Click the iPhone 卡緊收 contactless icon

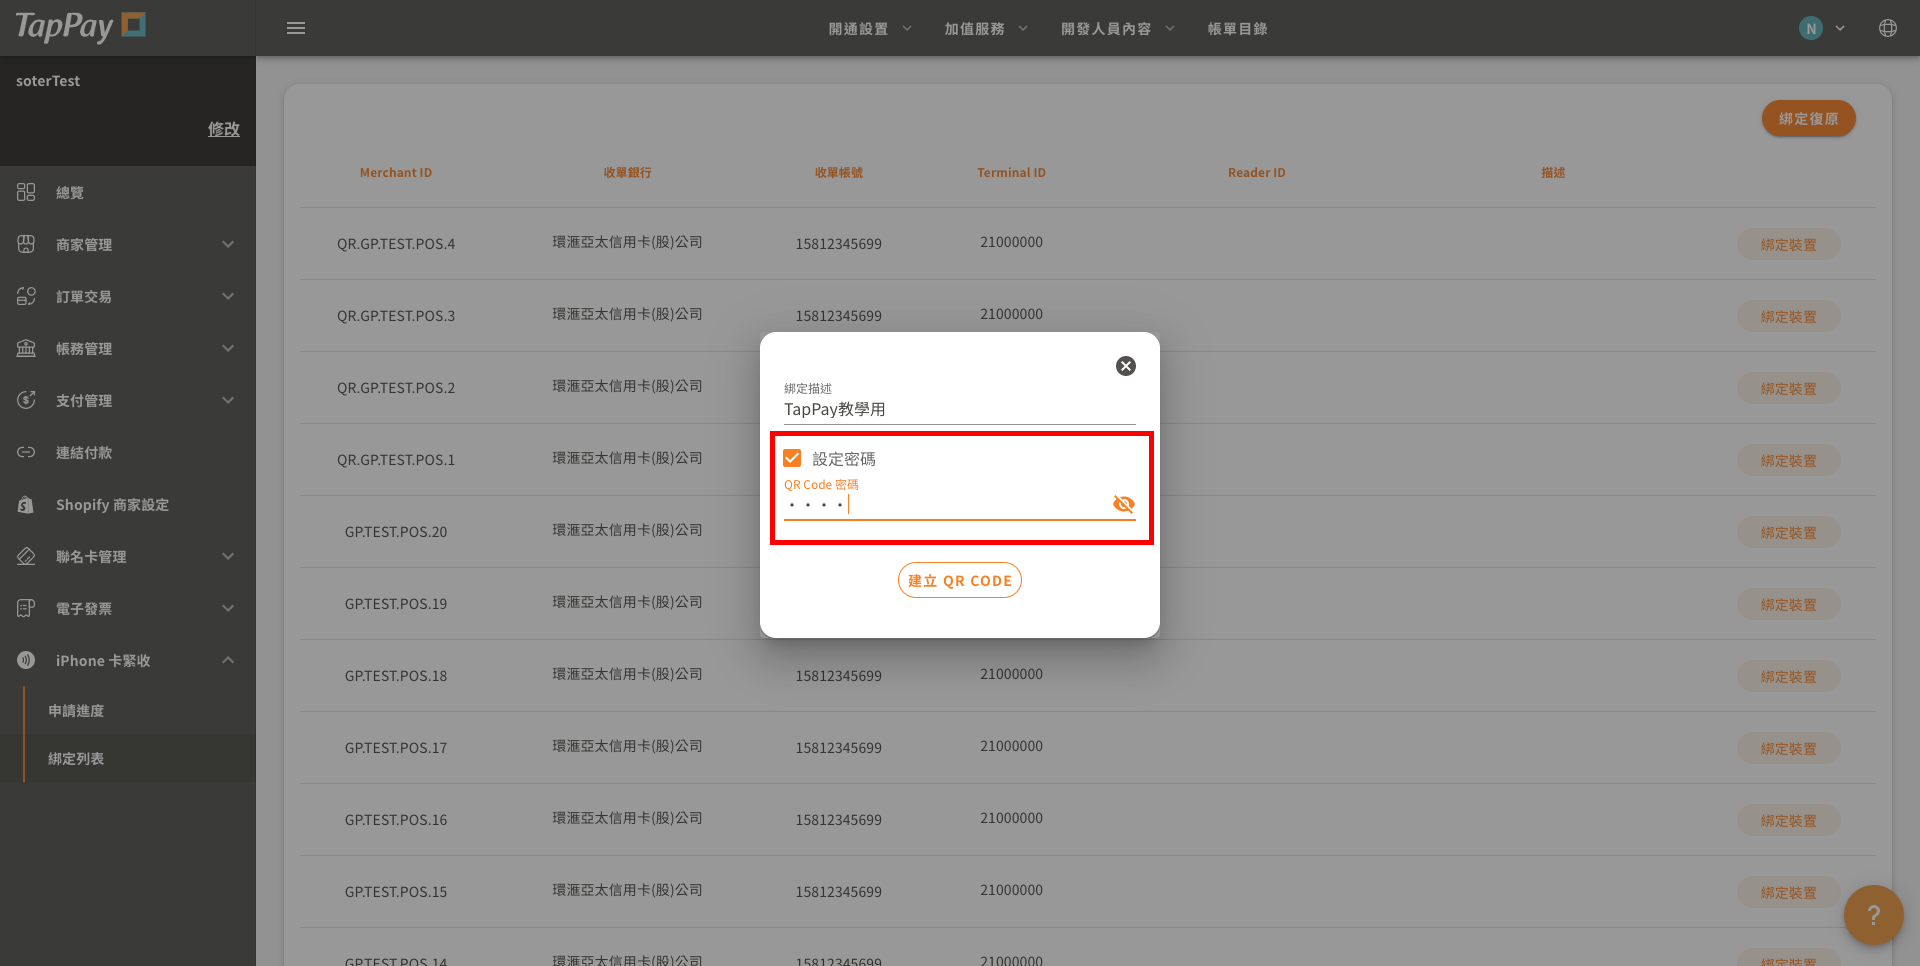coord(26,660)
